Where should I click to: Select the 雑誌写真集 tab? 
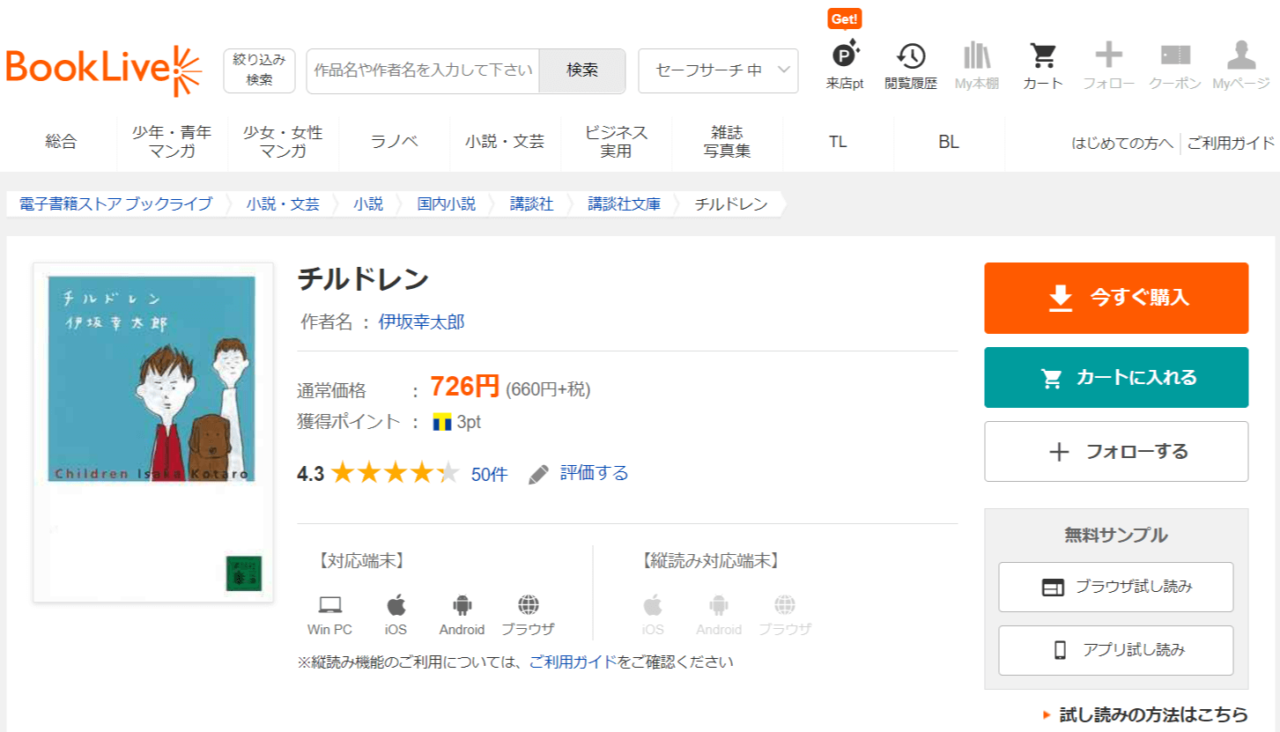[x=727, y=142]
